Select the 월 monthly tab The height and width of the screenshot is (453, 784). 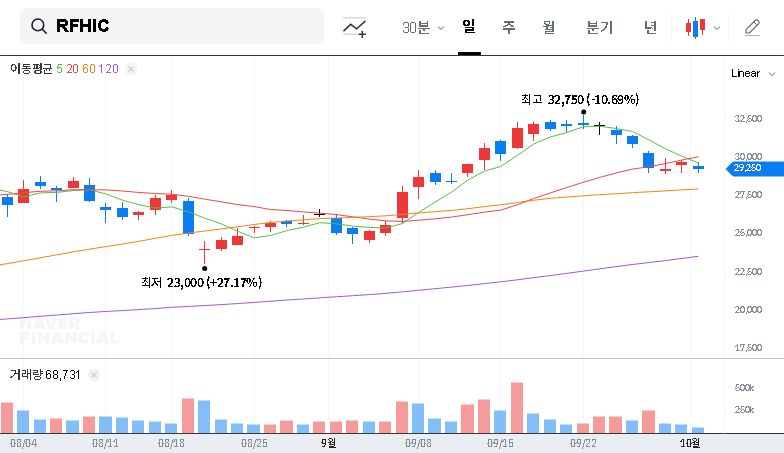point(549,27)
